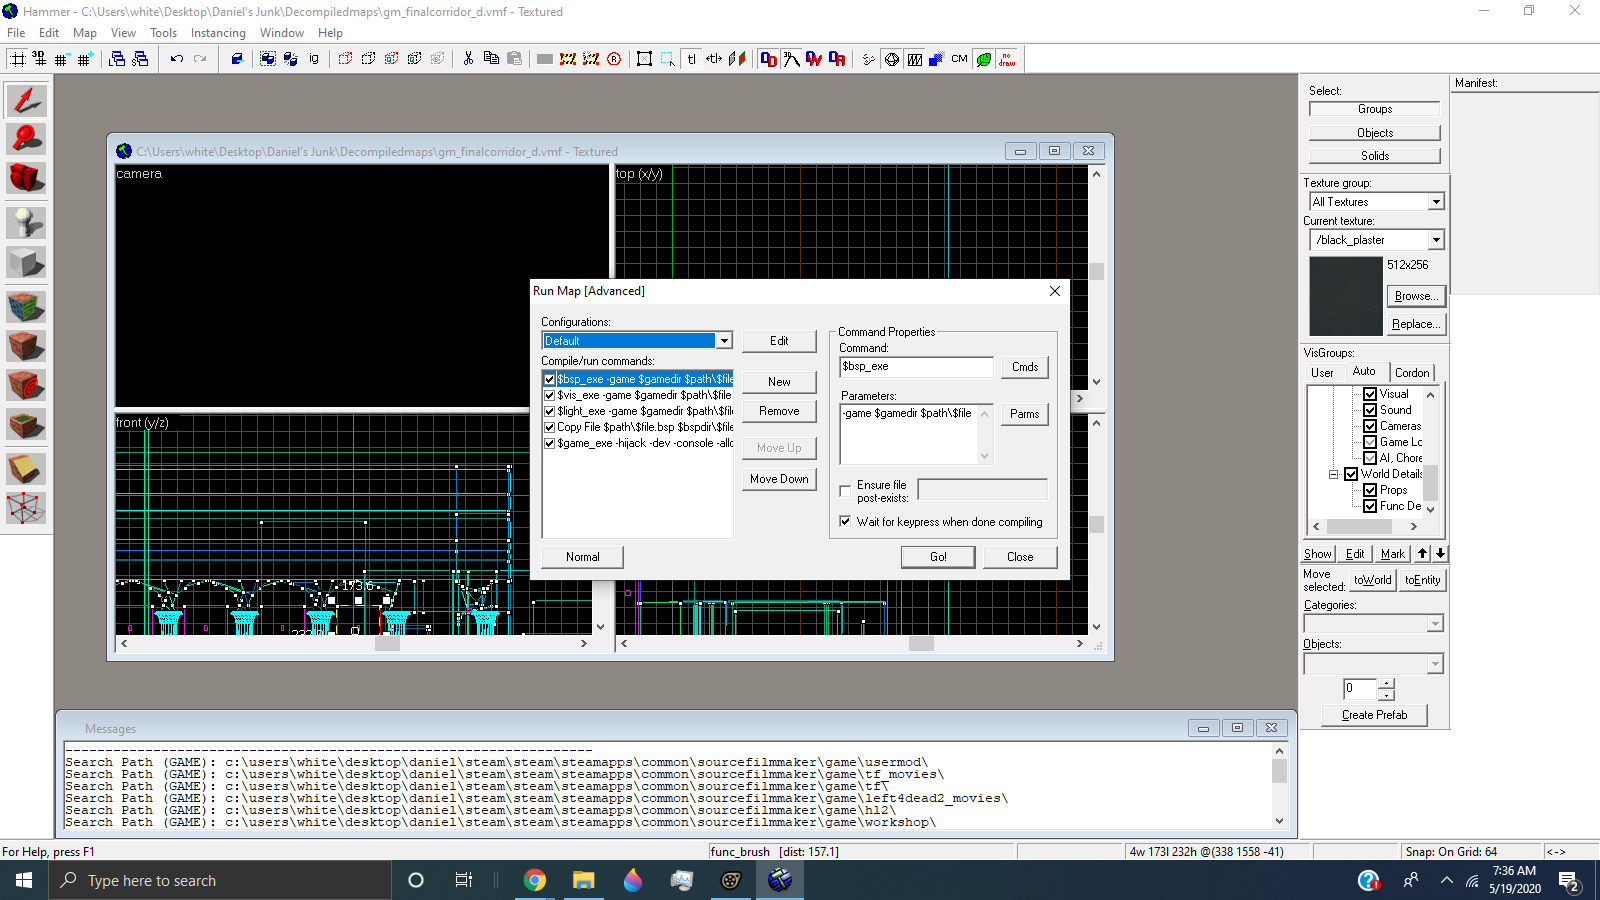This screenshot has width=1600, height=900.
Task: Click the Cmds button
Action: pyautogui.click(x=1025, y=367)
